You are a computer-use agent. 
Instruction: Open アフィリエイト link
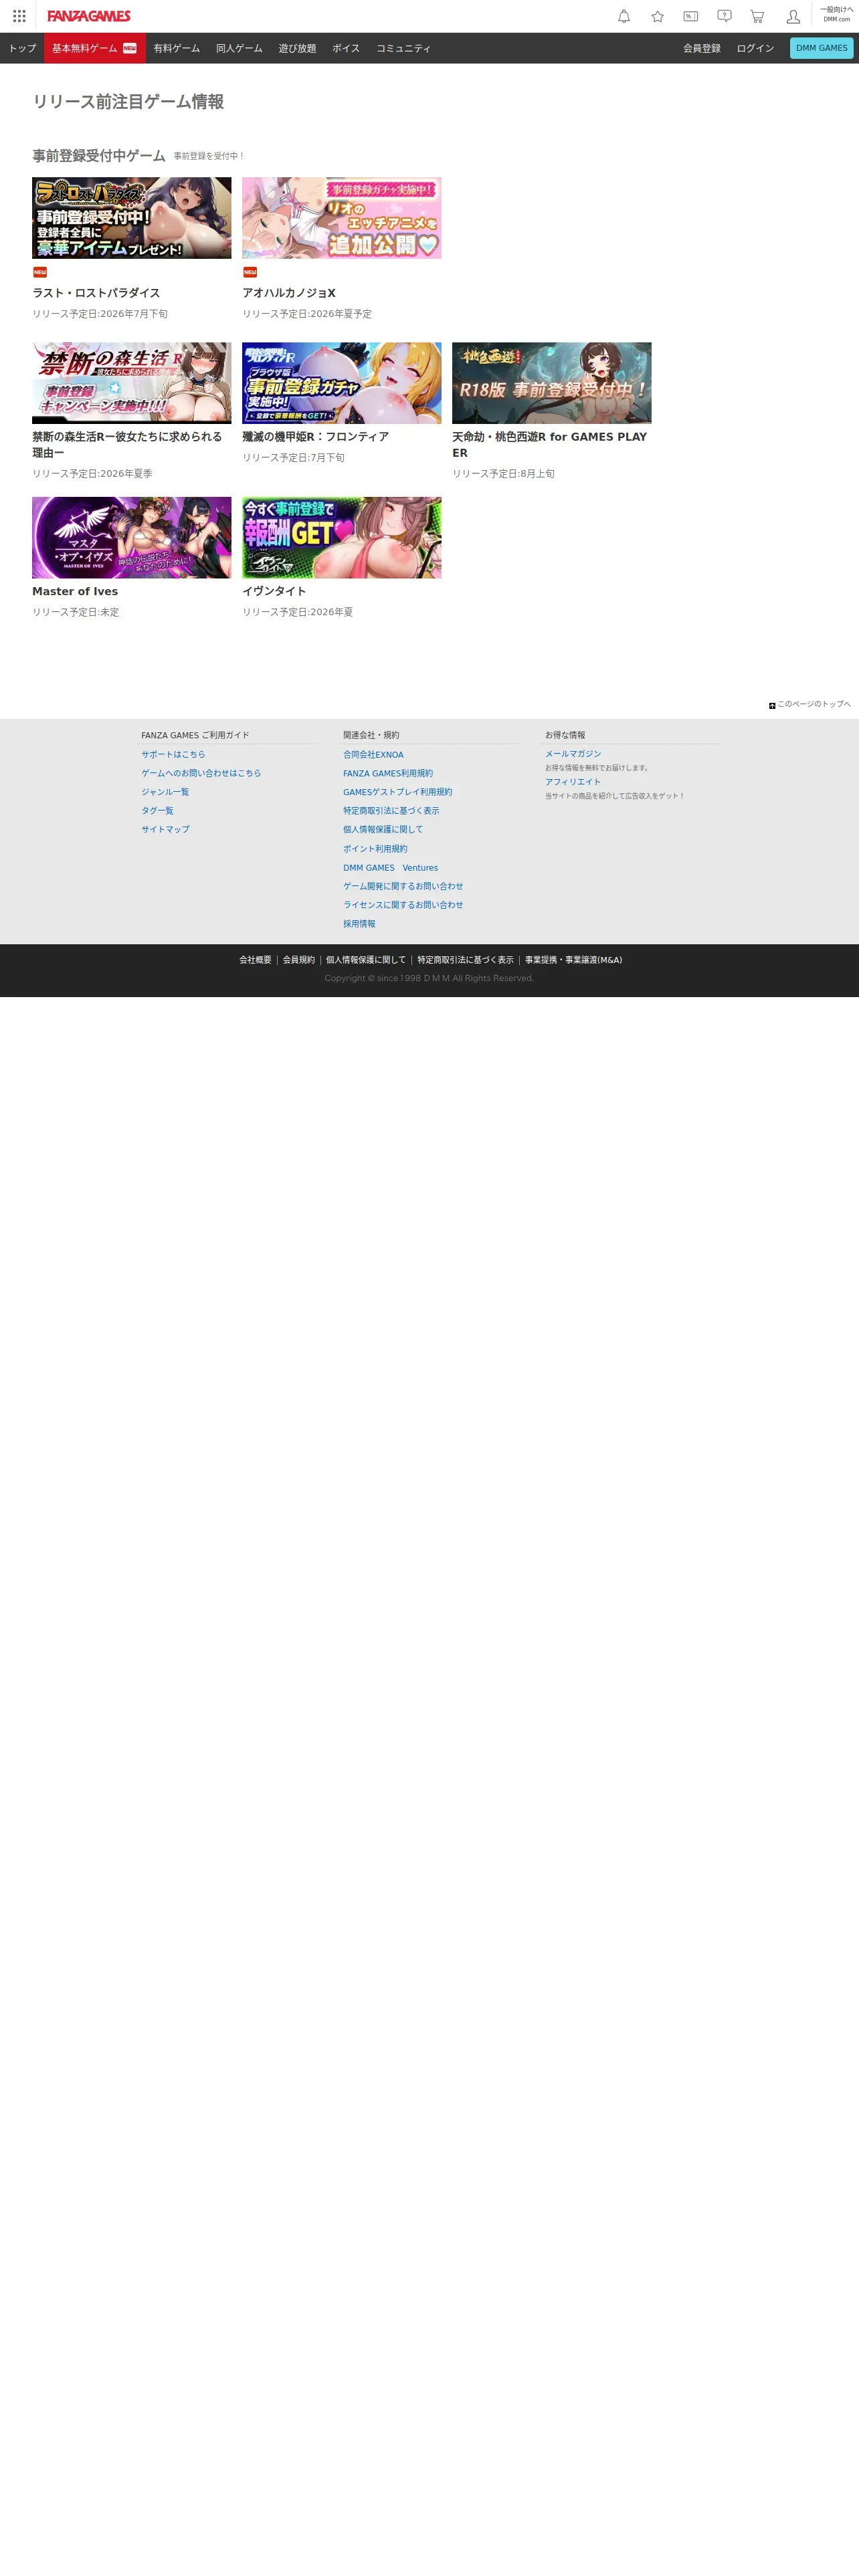(x=573, y=782)
